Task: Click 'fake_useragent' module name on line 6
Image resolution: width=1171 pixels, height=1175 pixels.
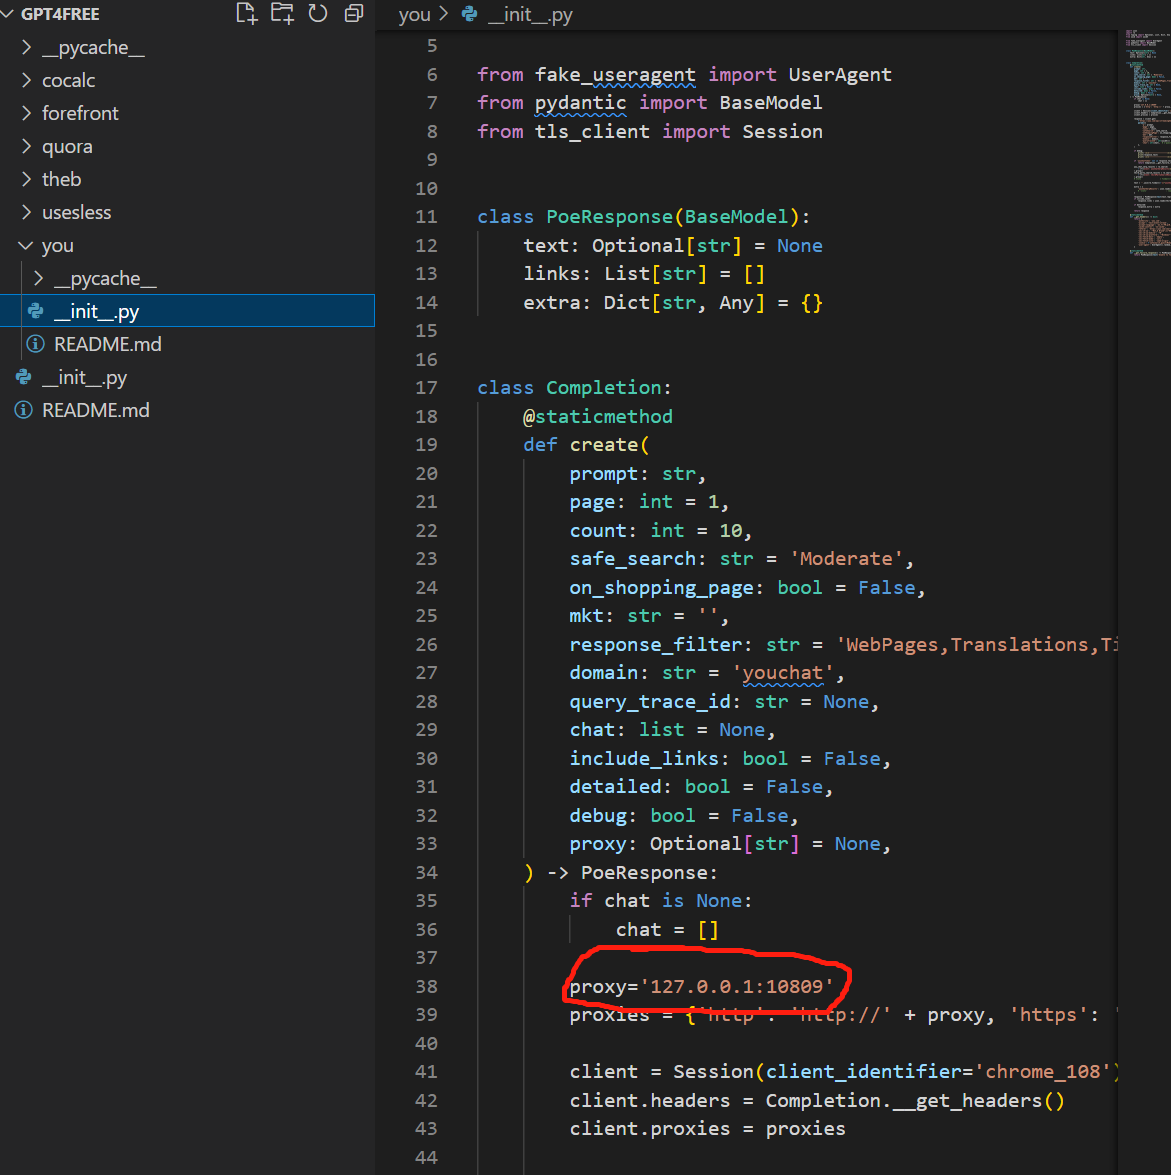Action: [615, 74]
